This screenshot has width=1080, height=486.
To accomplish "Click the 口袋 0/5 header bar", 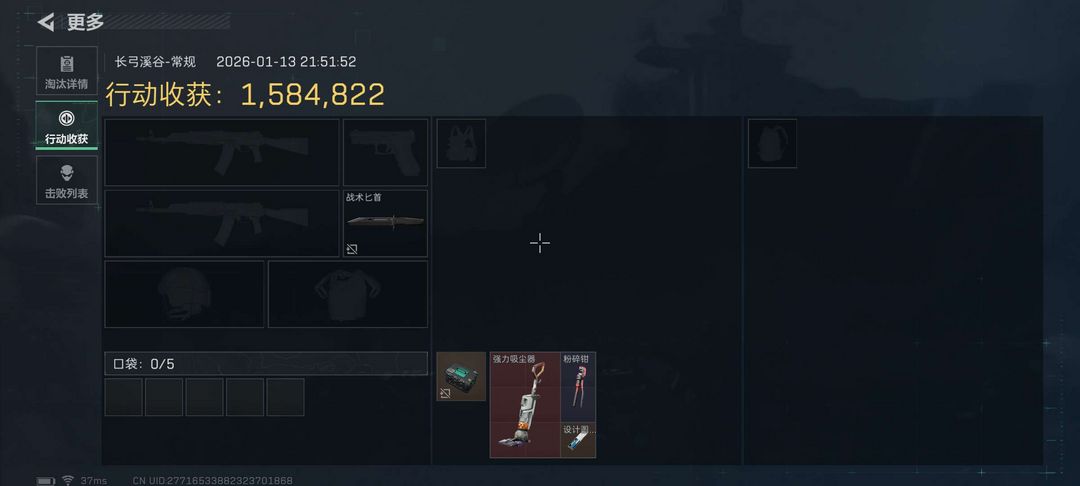I will (266, 363).
